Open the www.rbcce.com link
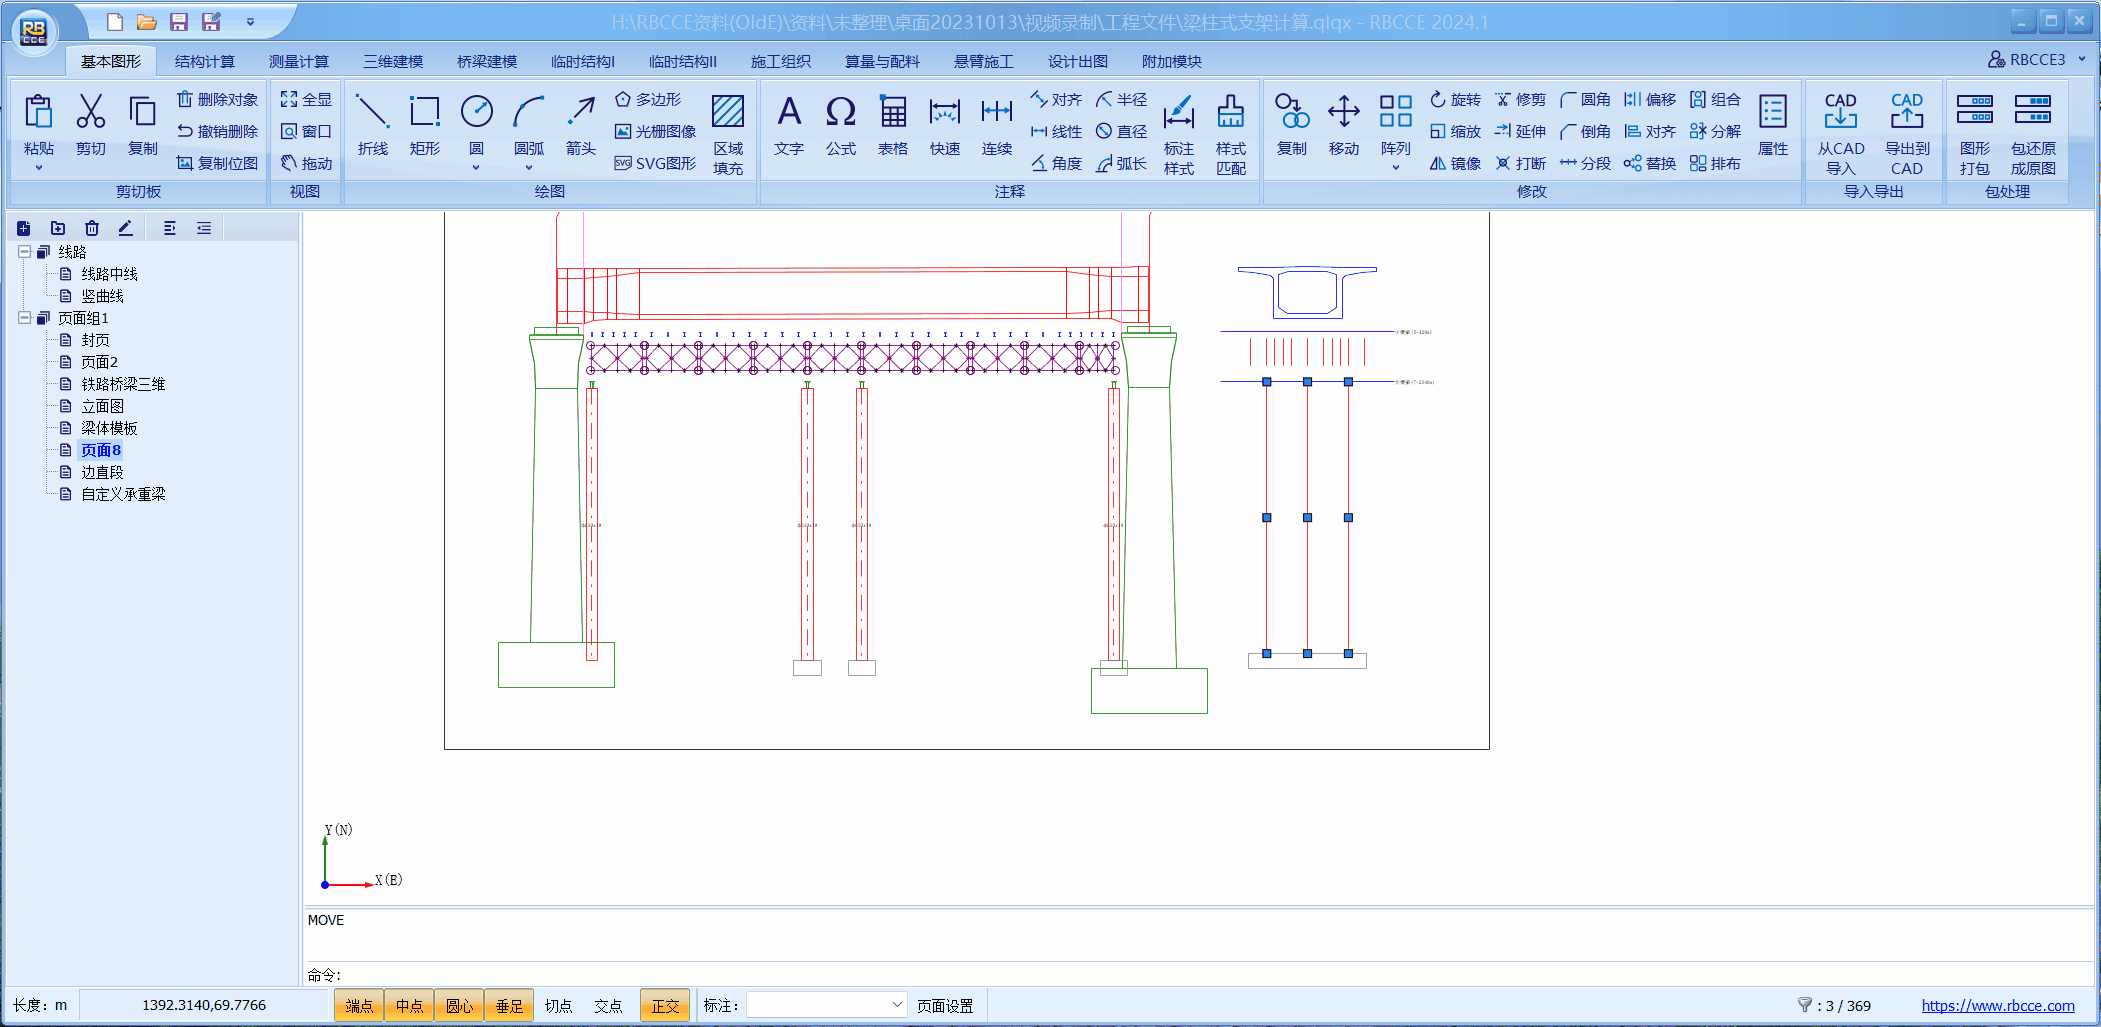This screenshot has height=1027, width=2101. (x=1997, y=1005)
